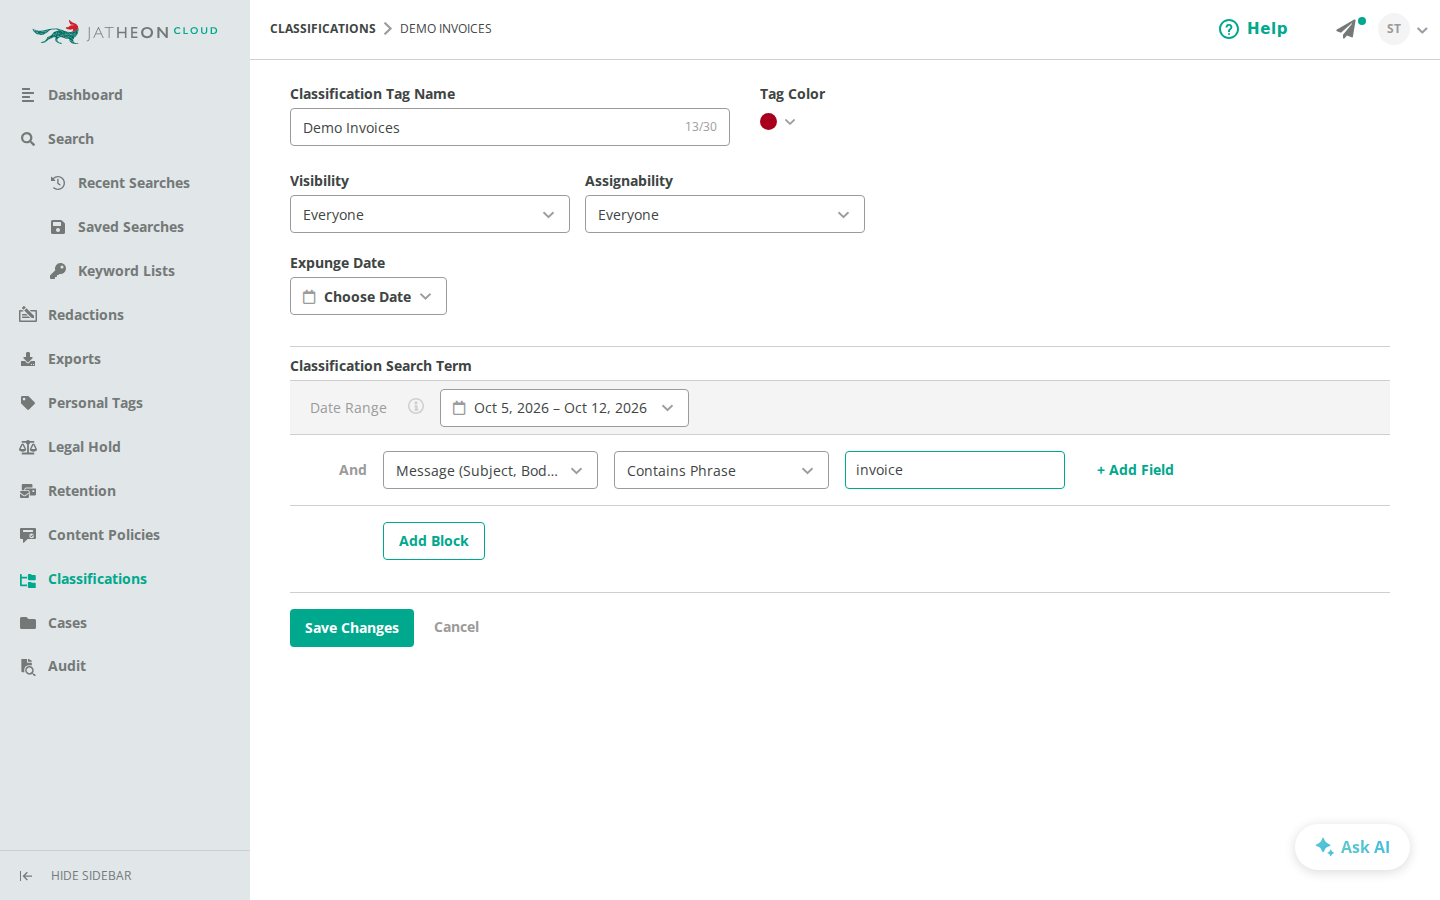
Task: Click the Keyword Lists key icon
Action: click(58, 271)
